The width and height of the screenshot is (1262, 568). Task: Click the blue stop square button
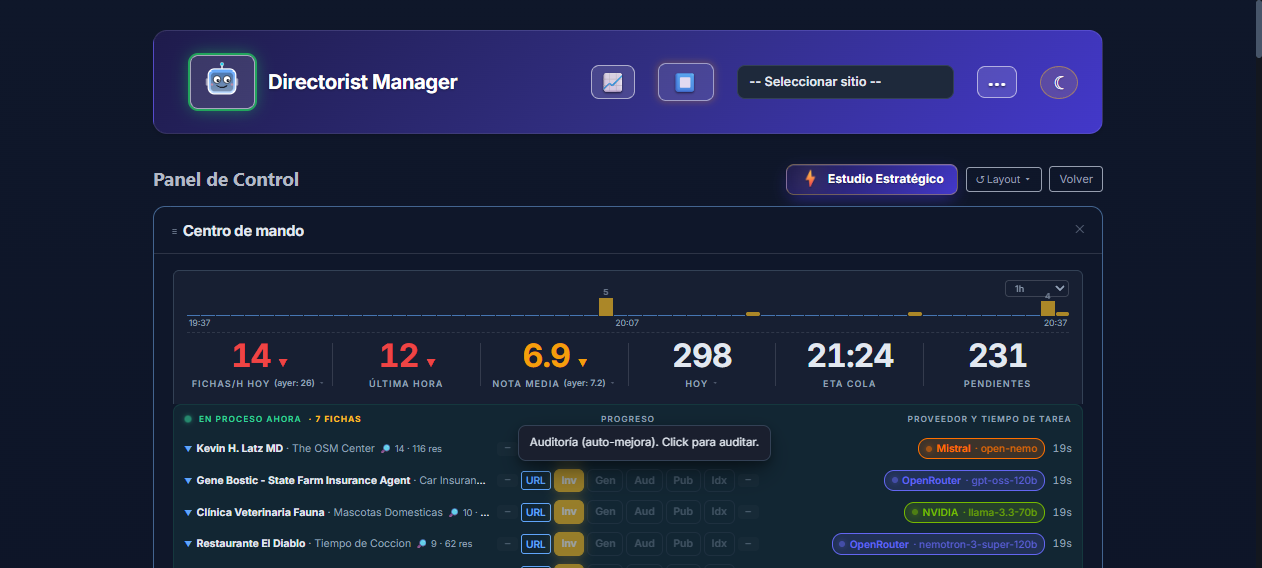[685, 82]
